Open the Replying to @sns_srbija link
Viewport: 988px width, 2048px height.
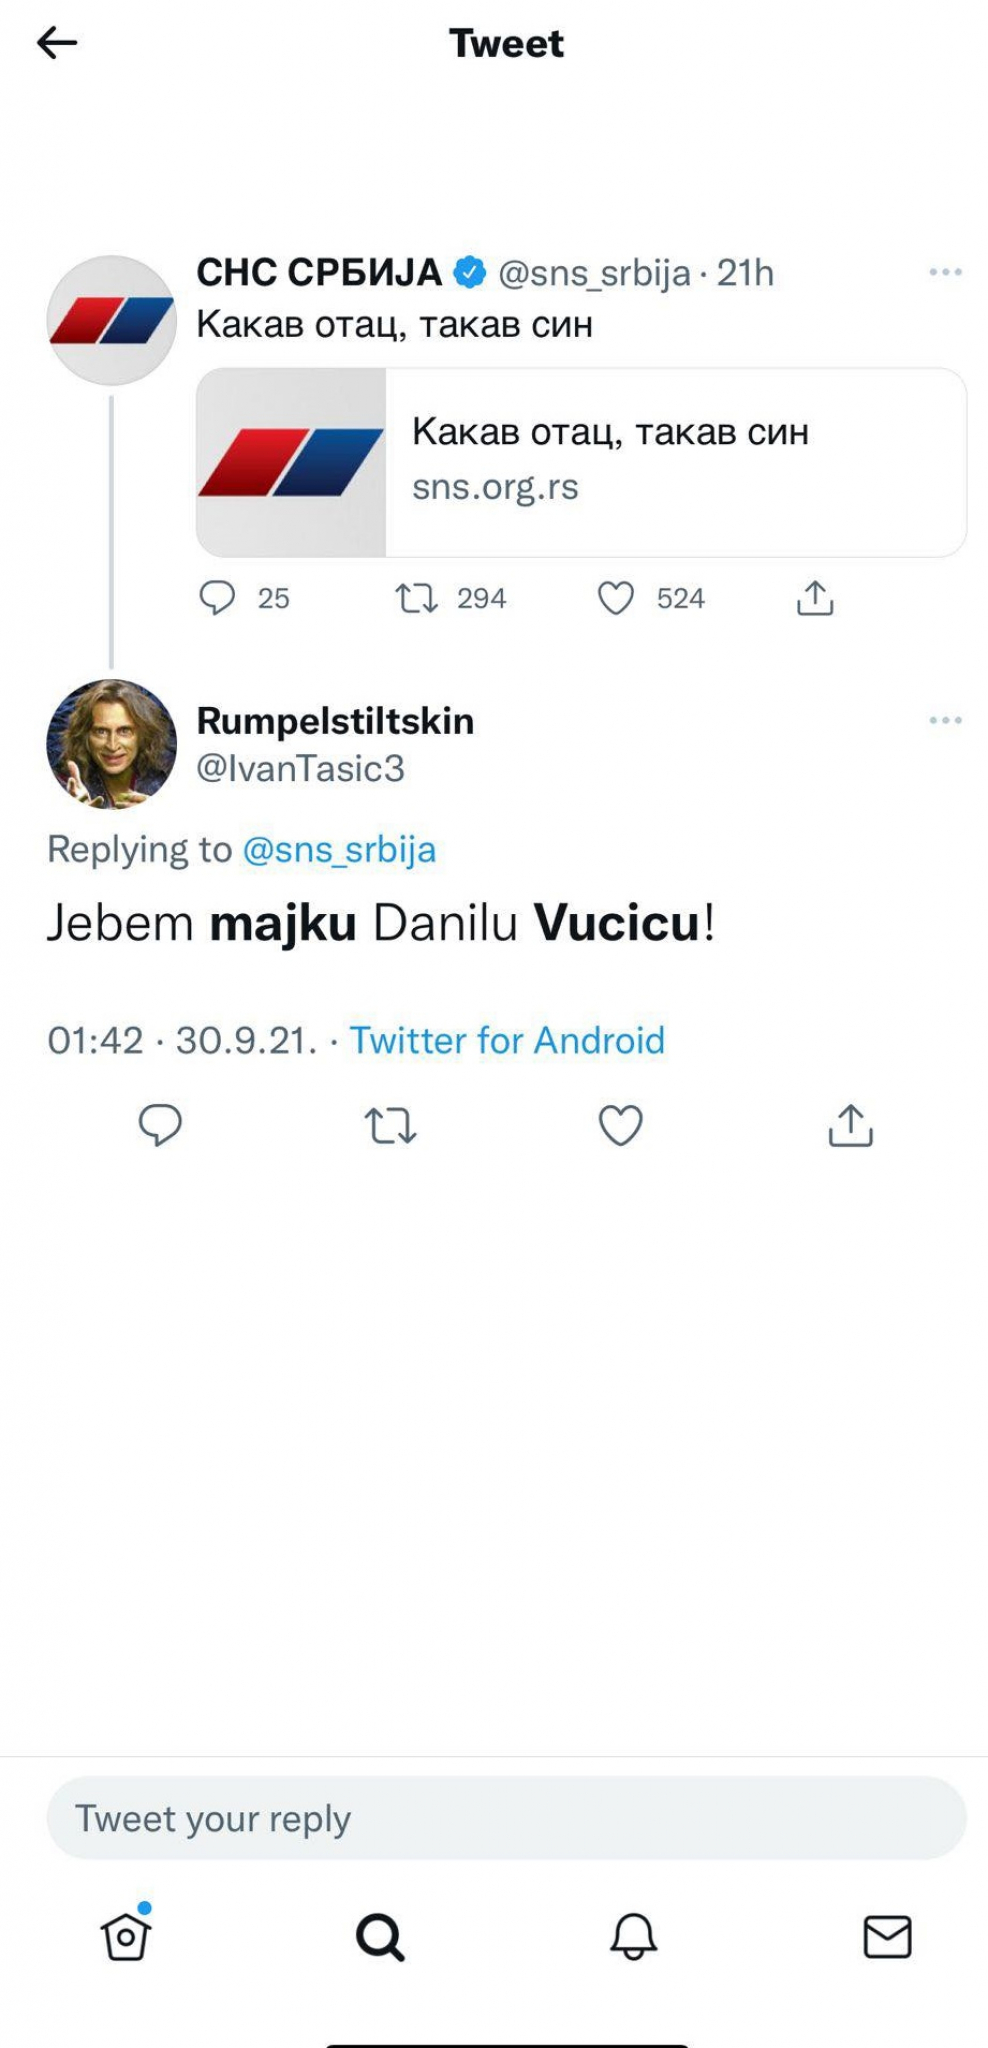click(x=341, y=849)
